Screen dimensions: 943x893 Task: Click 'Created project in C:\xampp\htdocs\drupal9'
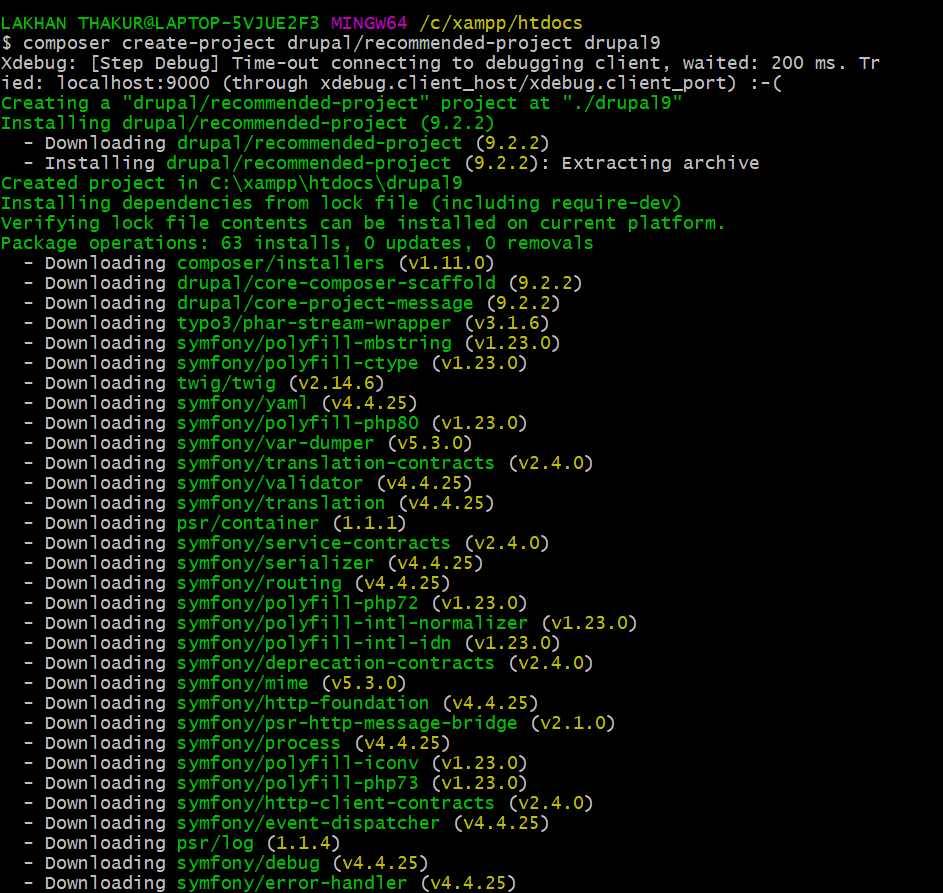point(232,183)
